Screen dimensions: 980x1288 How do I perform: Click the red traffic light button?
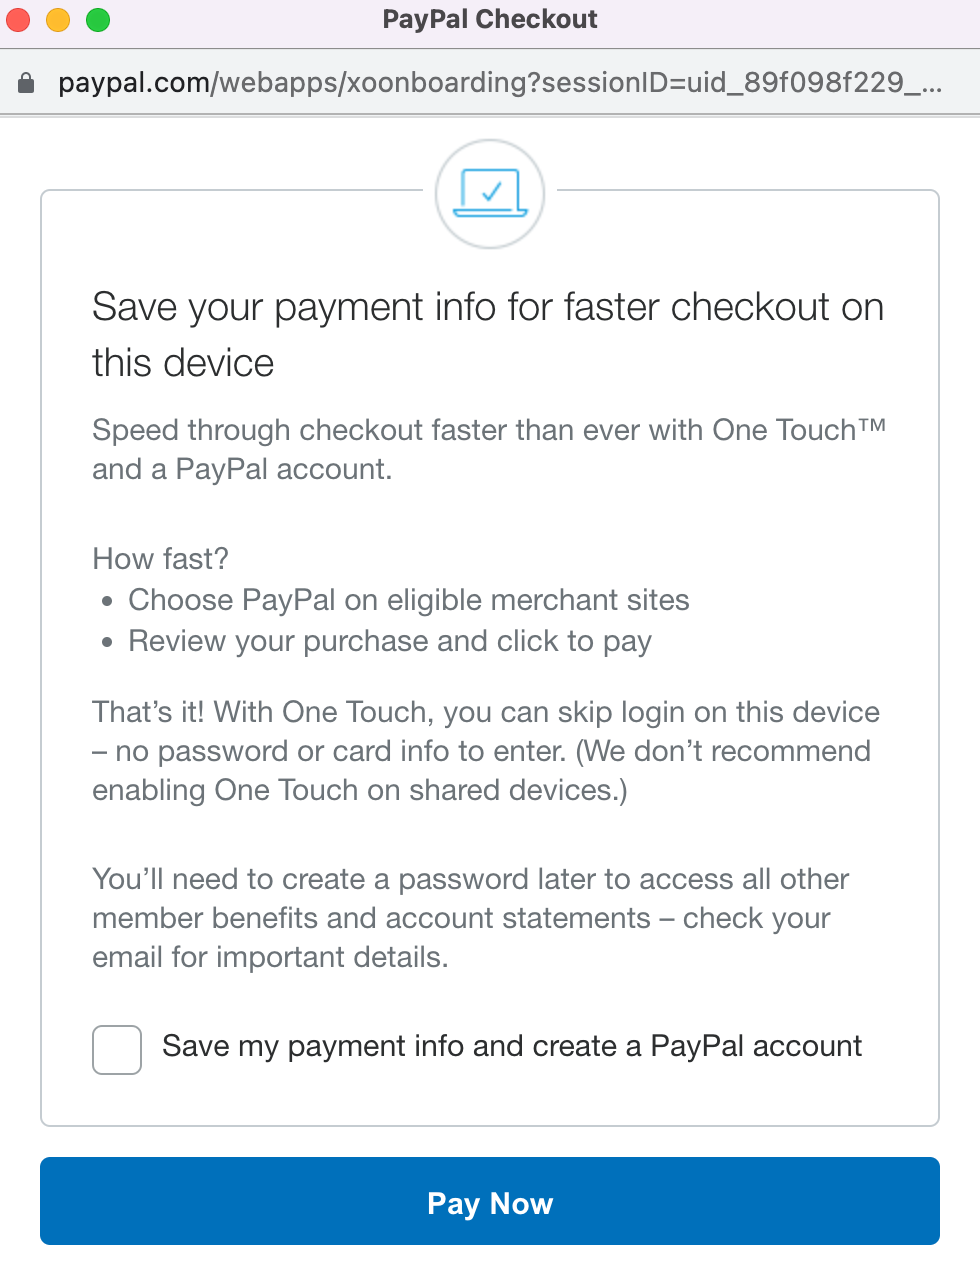[17, 18]
